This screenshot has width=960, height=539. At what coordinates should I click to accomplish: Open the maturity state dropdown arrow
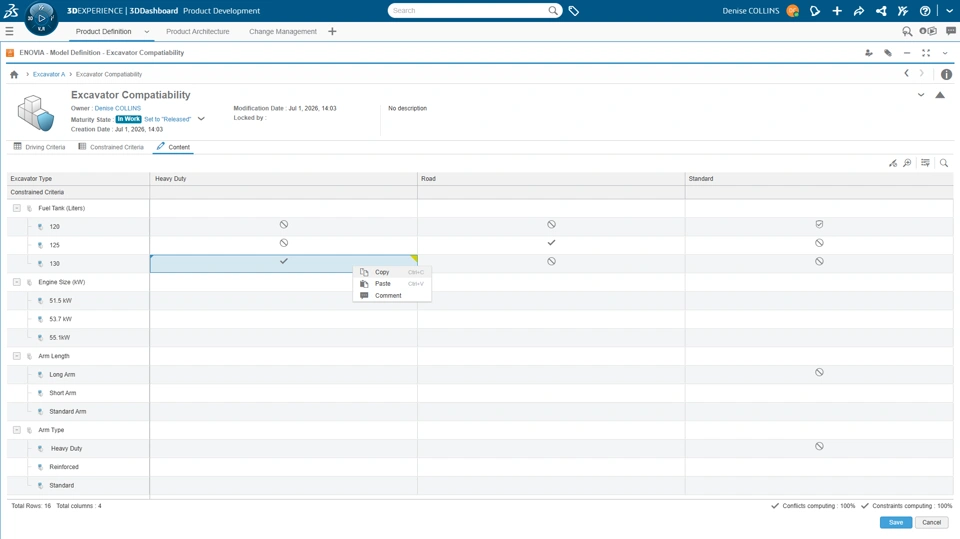pos(201,119)
